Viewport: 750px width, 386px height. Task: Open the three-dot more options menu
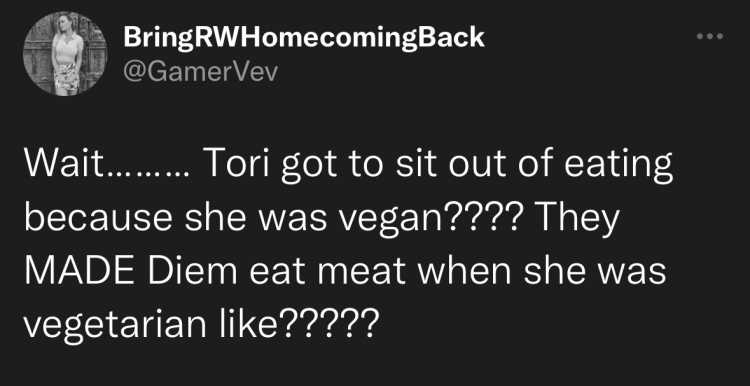710,36
